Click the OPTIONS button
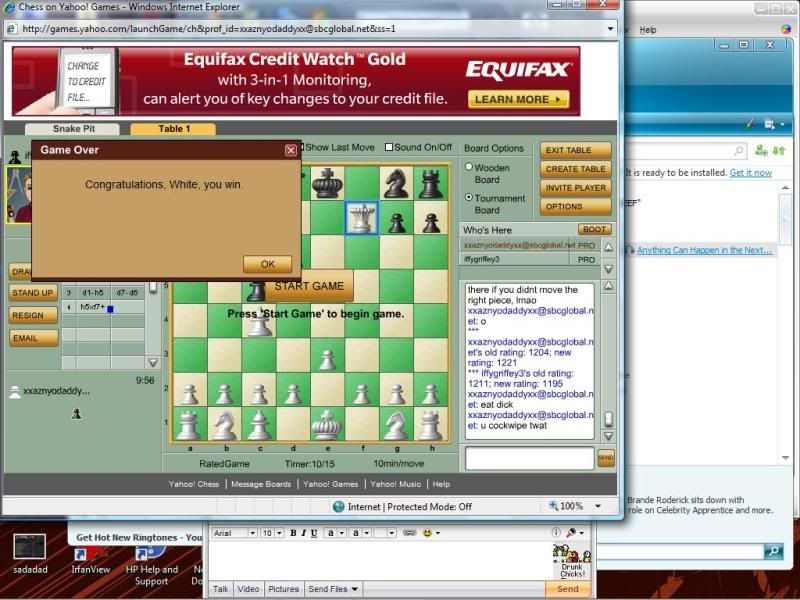Image resolution: width=800 pixels, height=600 pixels. pyautogui.click(x=576, y=207)
